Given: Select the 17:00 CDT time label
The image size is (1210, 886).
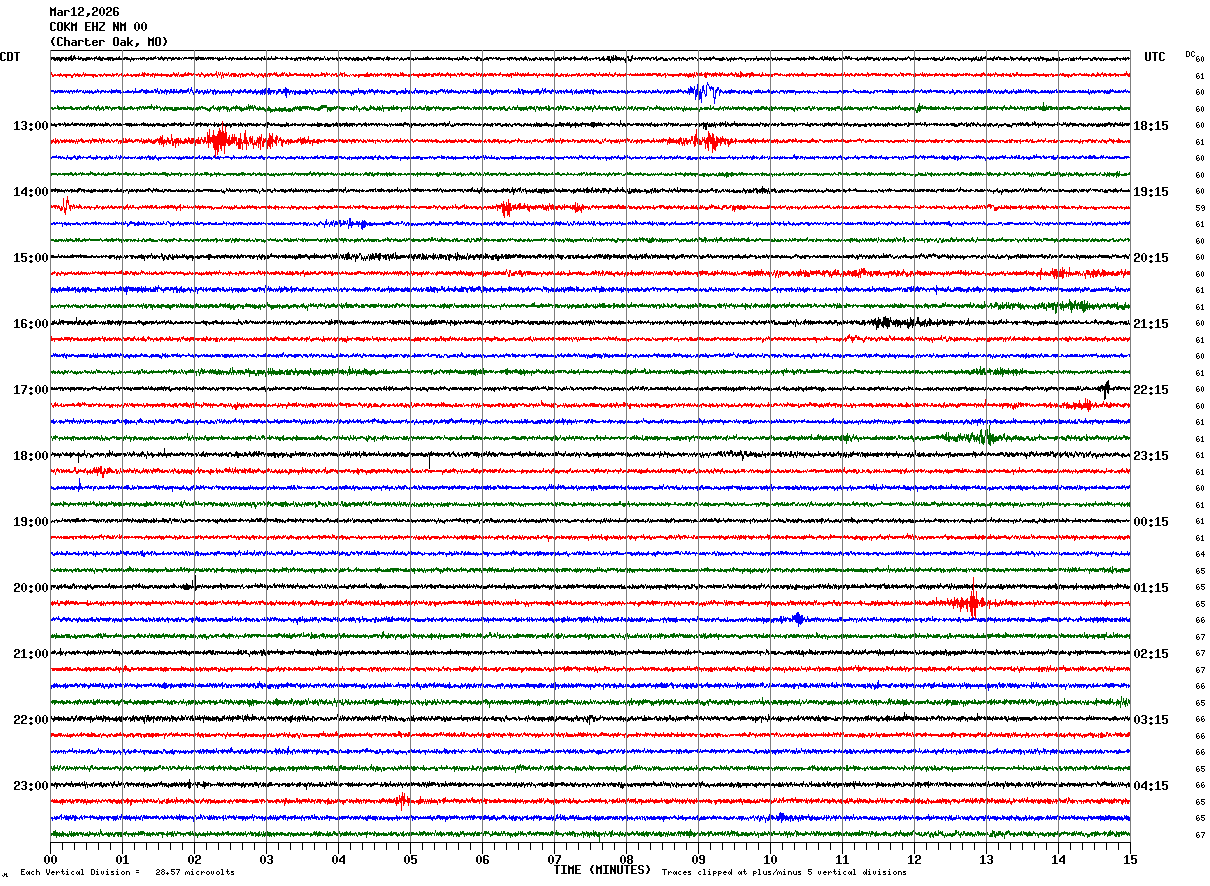Looking at the screenshot, I should tap(30, 389).
